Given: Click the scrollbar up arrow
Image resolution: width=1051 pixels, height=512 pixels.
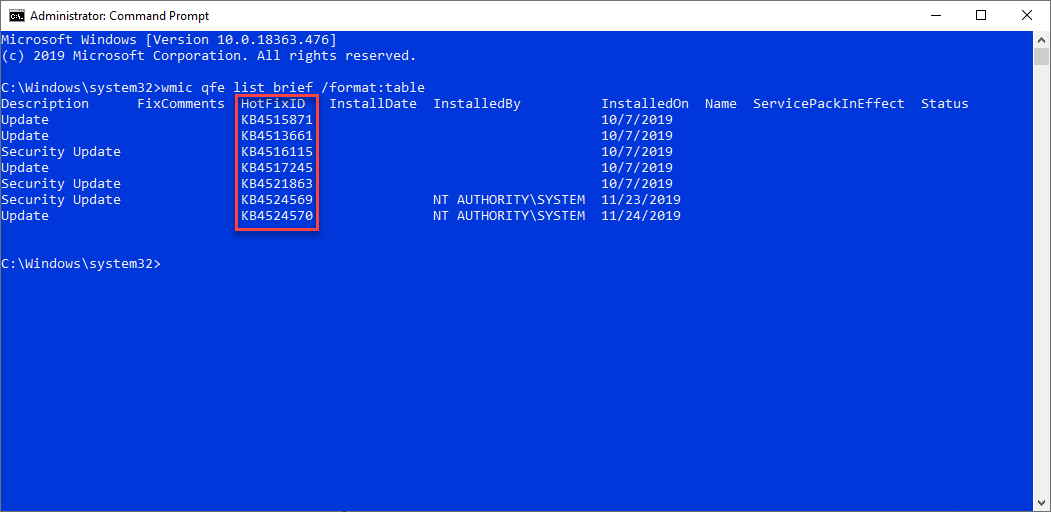Looking at the screenshot, I should click(x=1041, y=39).
